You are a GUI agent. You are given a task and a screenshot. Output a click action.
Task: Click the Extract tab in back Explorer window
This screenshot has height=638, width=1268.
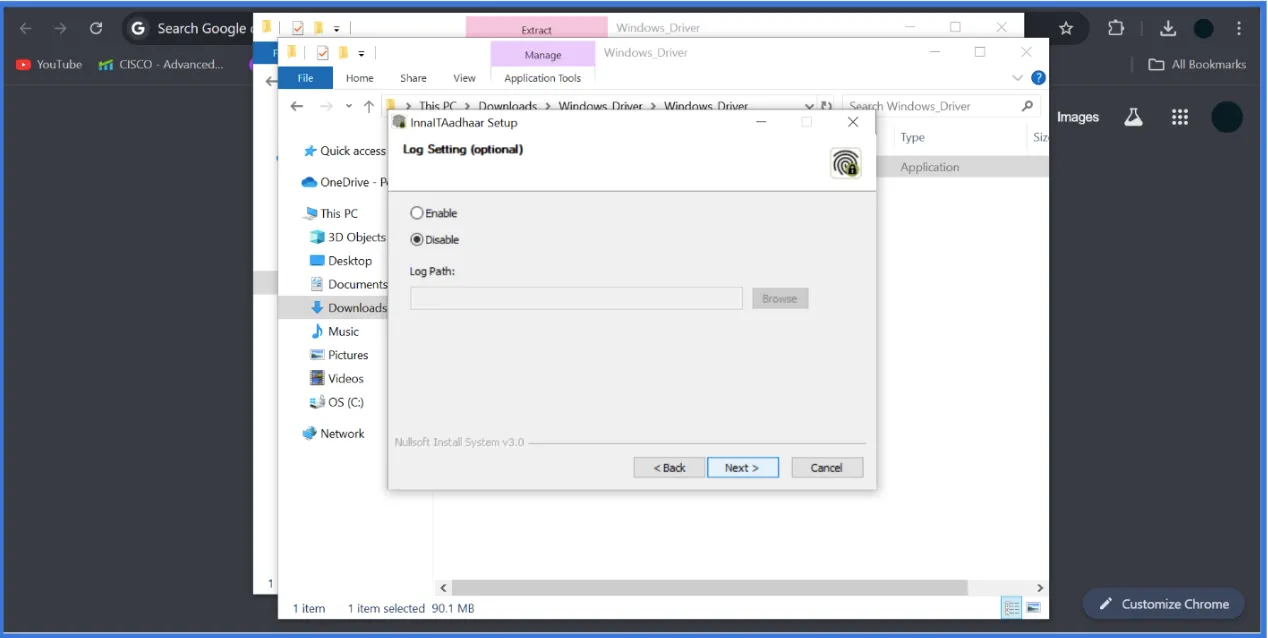pyautogui.click(x=536, y=29)
